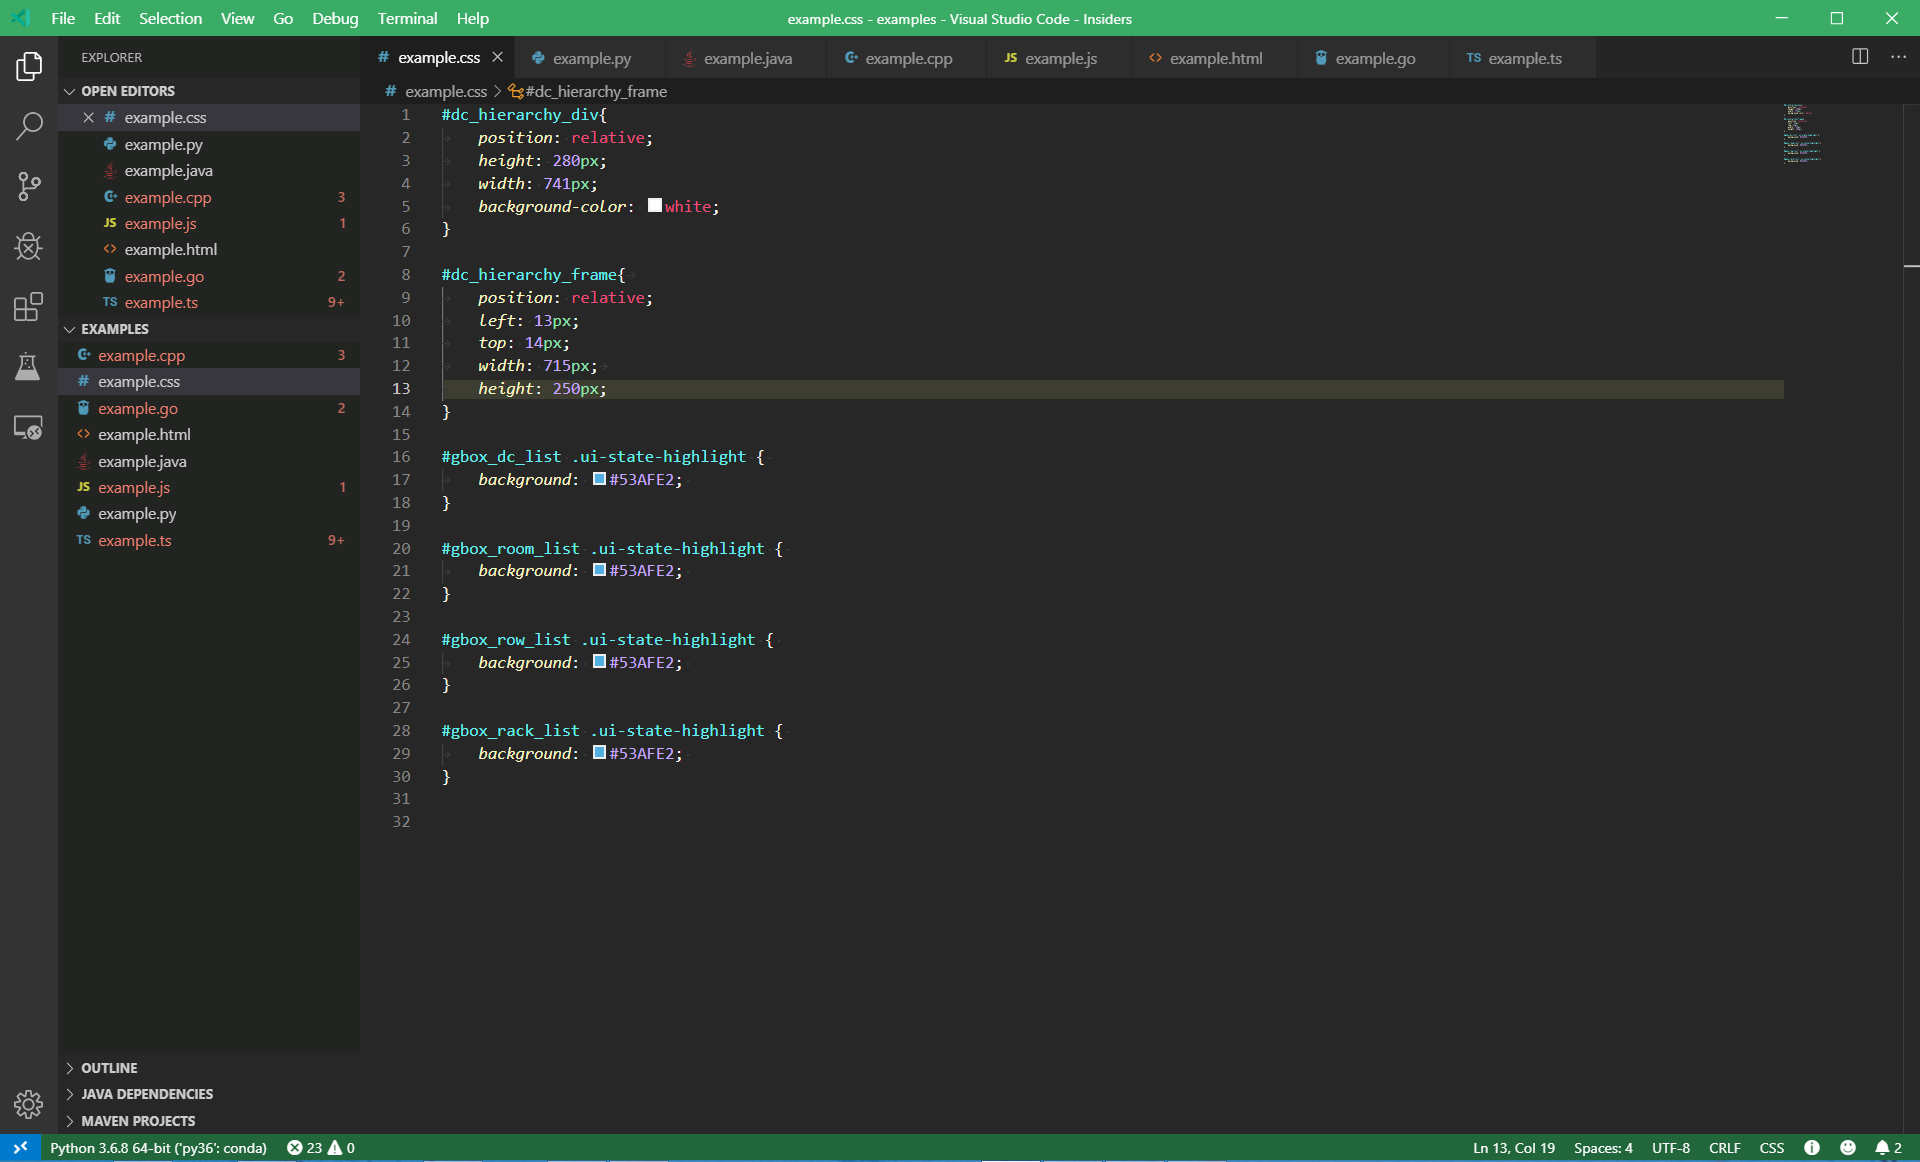Split the editor to the right
The height and width of the screenshot is (1162, 1920).
[x=1859, y=57]
